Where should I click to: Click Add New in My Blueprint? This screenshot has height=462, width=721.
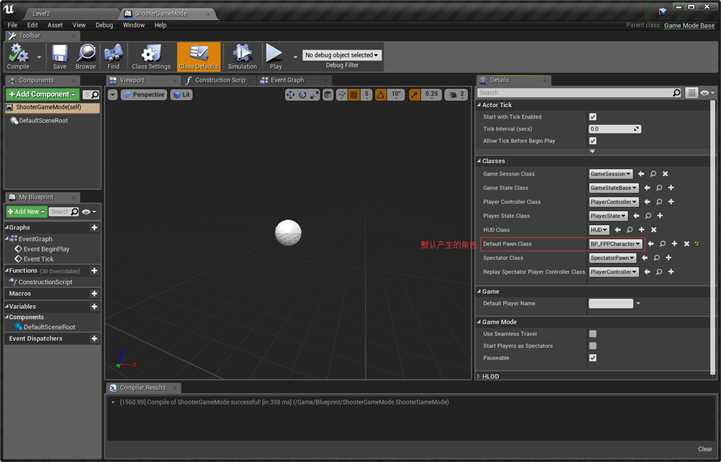[27, 212]
